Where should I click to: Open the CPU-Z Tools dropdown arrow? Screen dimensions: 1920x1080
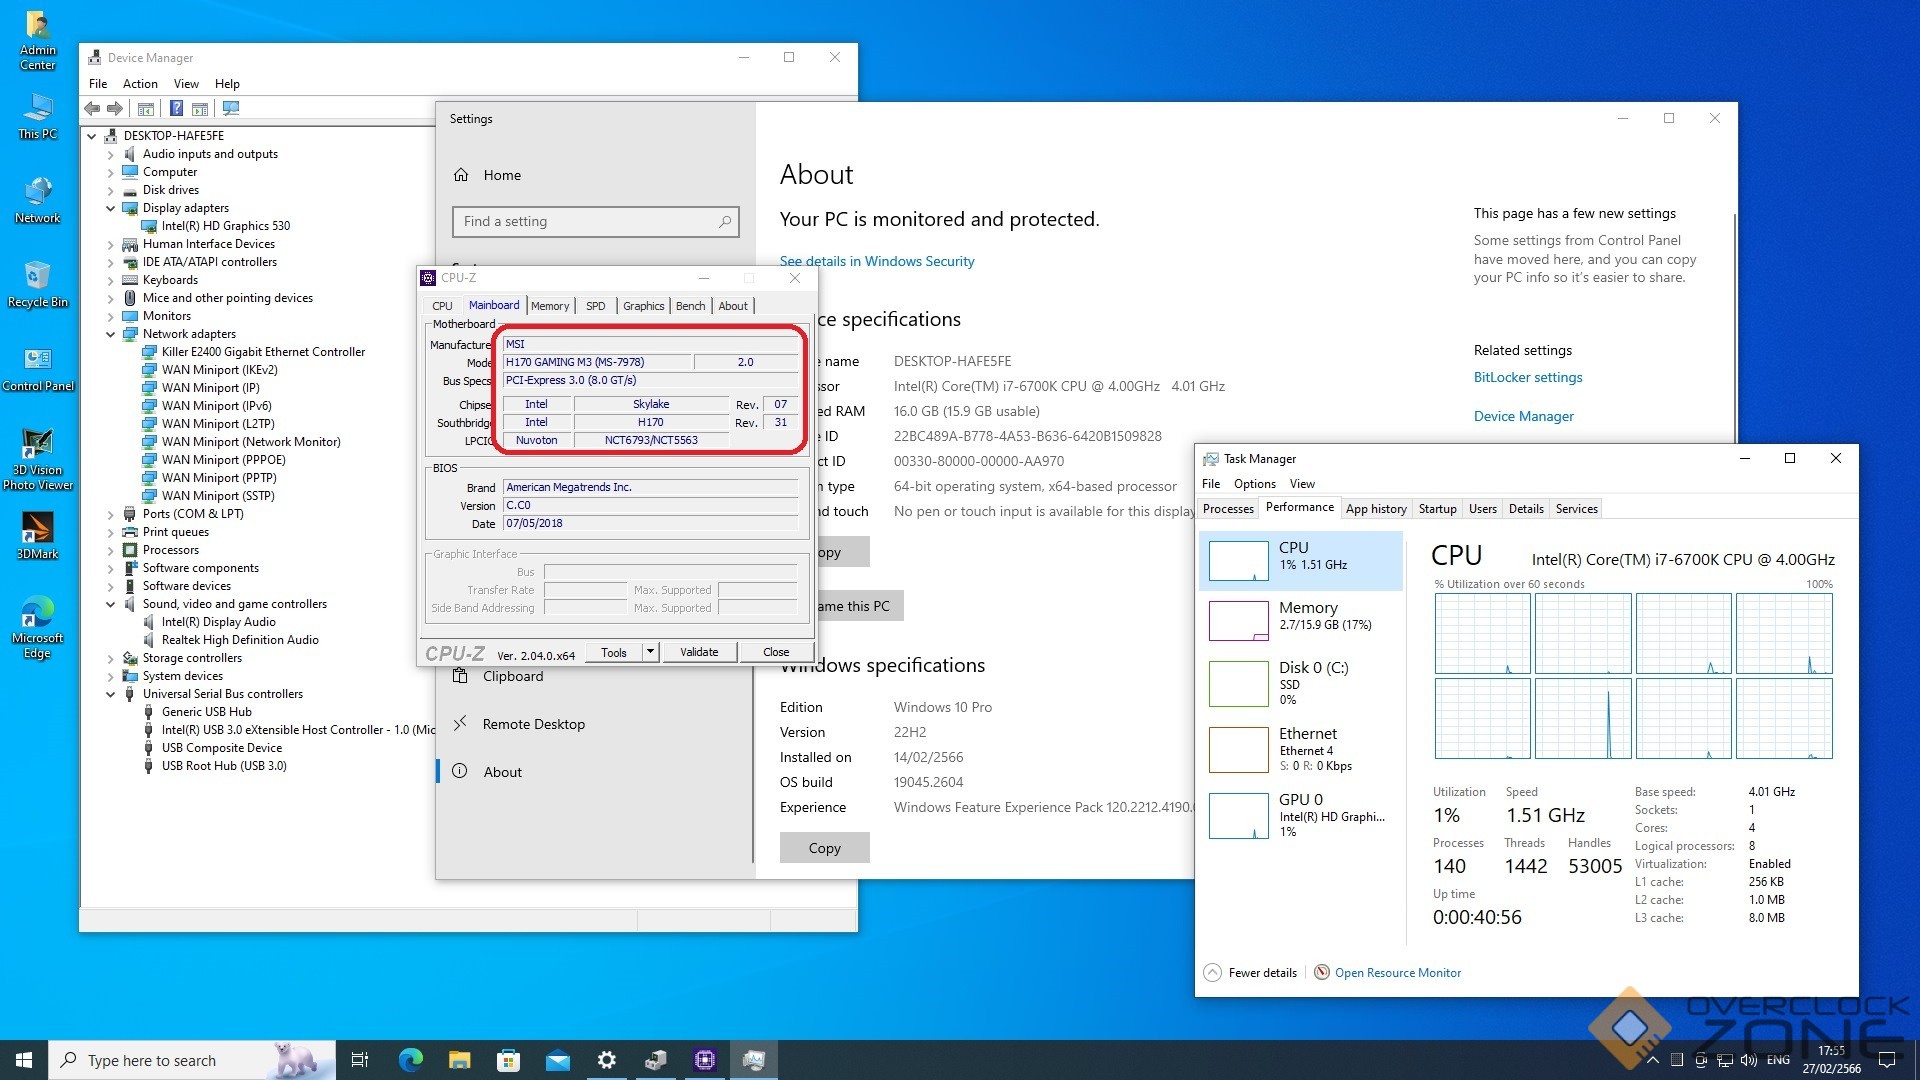tap(650, 652)
